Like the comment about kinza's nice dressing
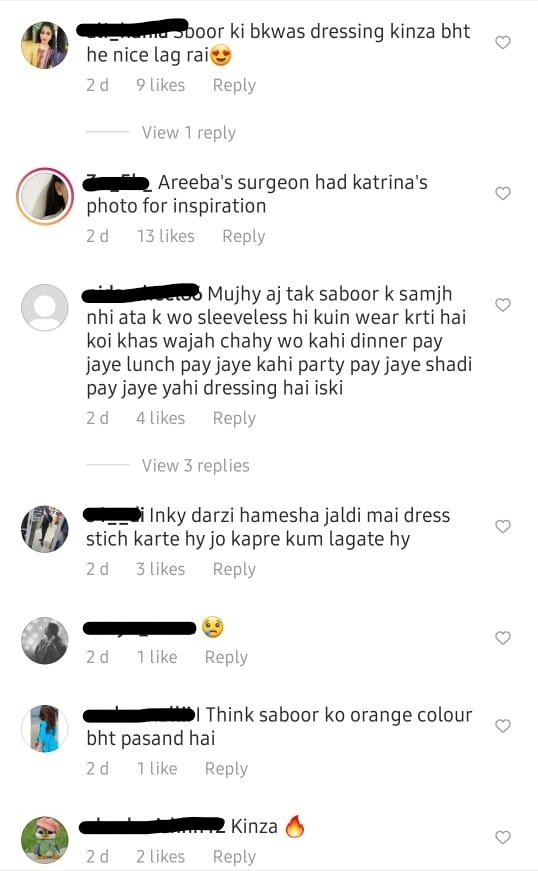This screenshot has width=538, height=871. 502,42
